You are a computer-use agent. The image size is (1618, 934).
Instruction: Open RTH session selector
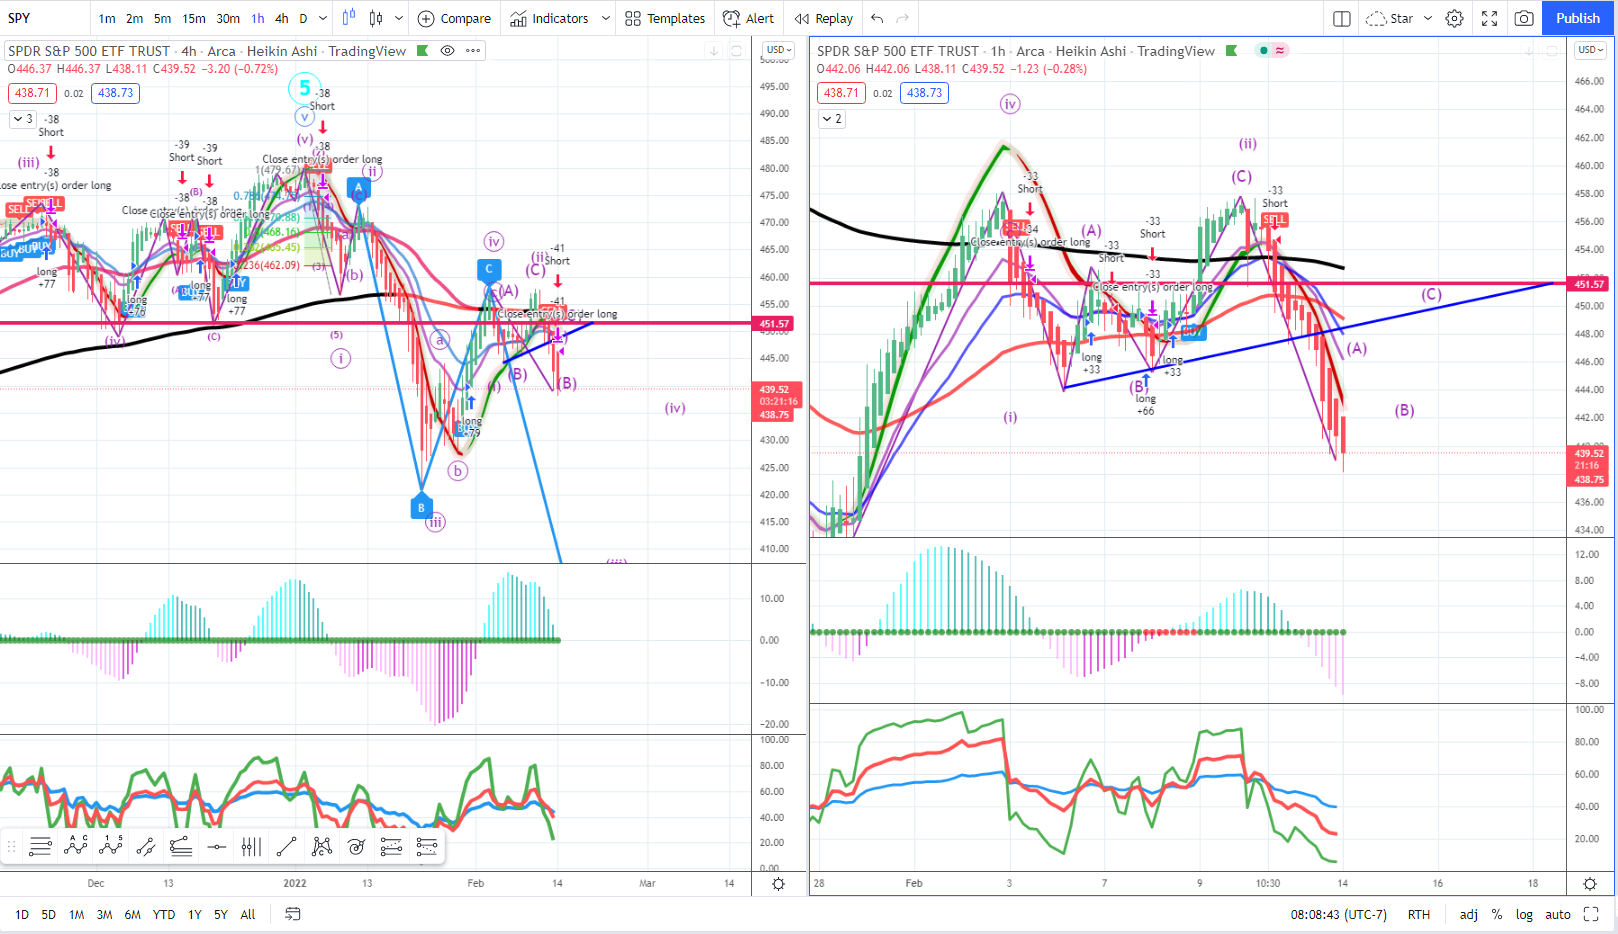point(1419,914)
